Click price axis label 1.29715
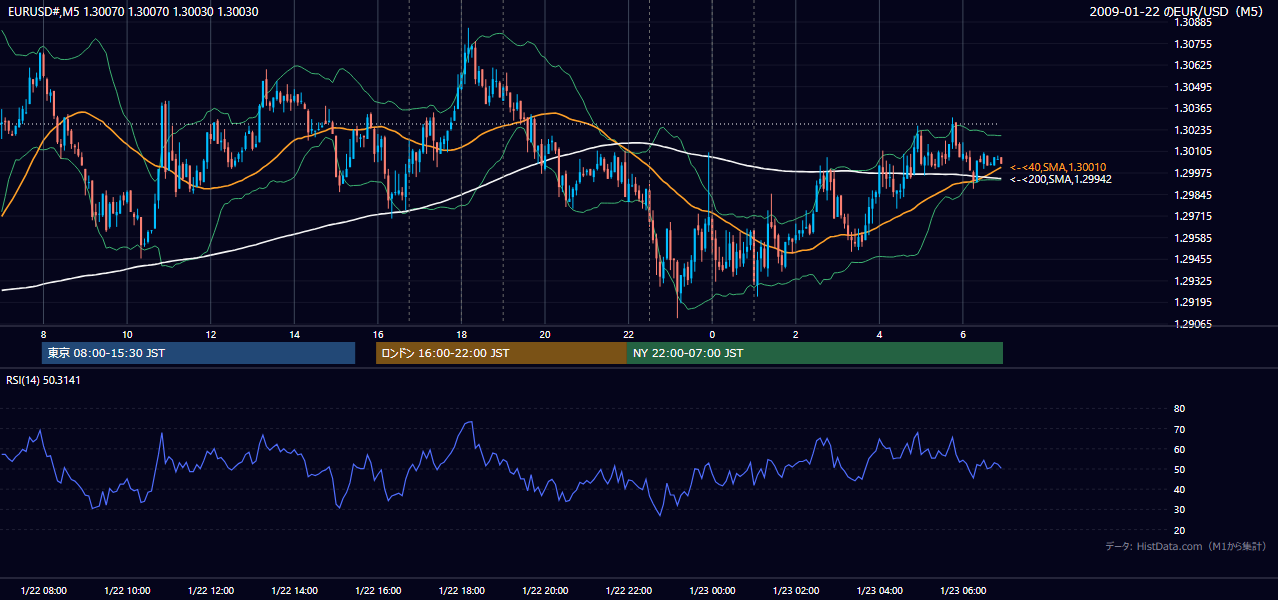 pyautogui.click(x=1194, y=216)
